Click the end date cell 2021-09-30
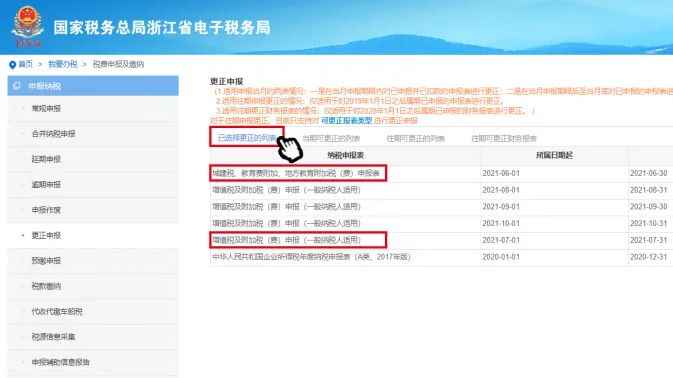 click(x=649, y=206)
